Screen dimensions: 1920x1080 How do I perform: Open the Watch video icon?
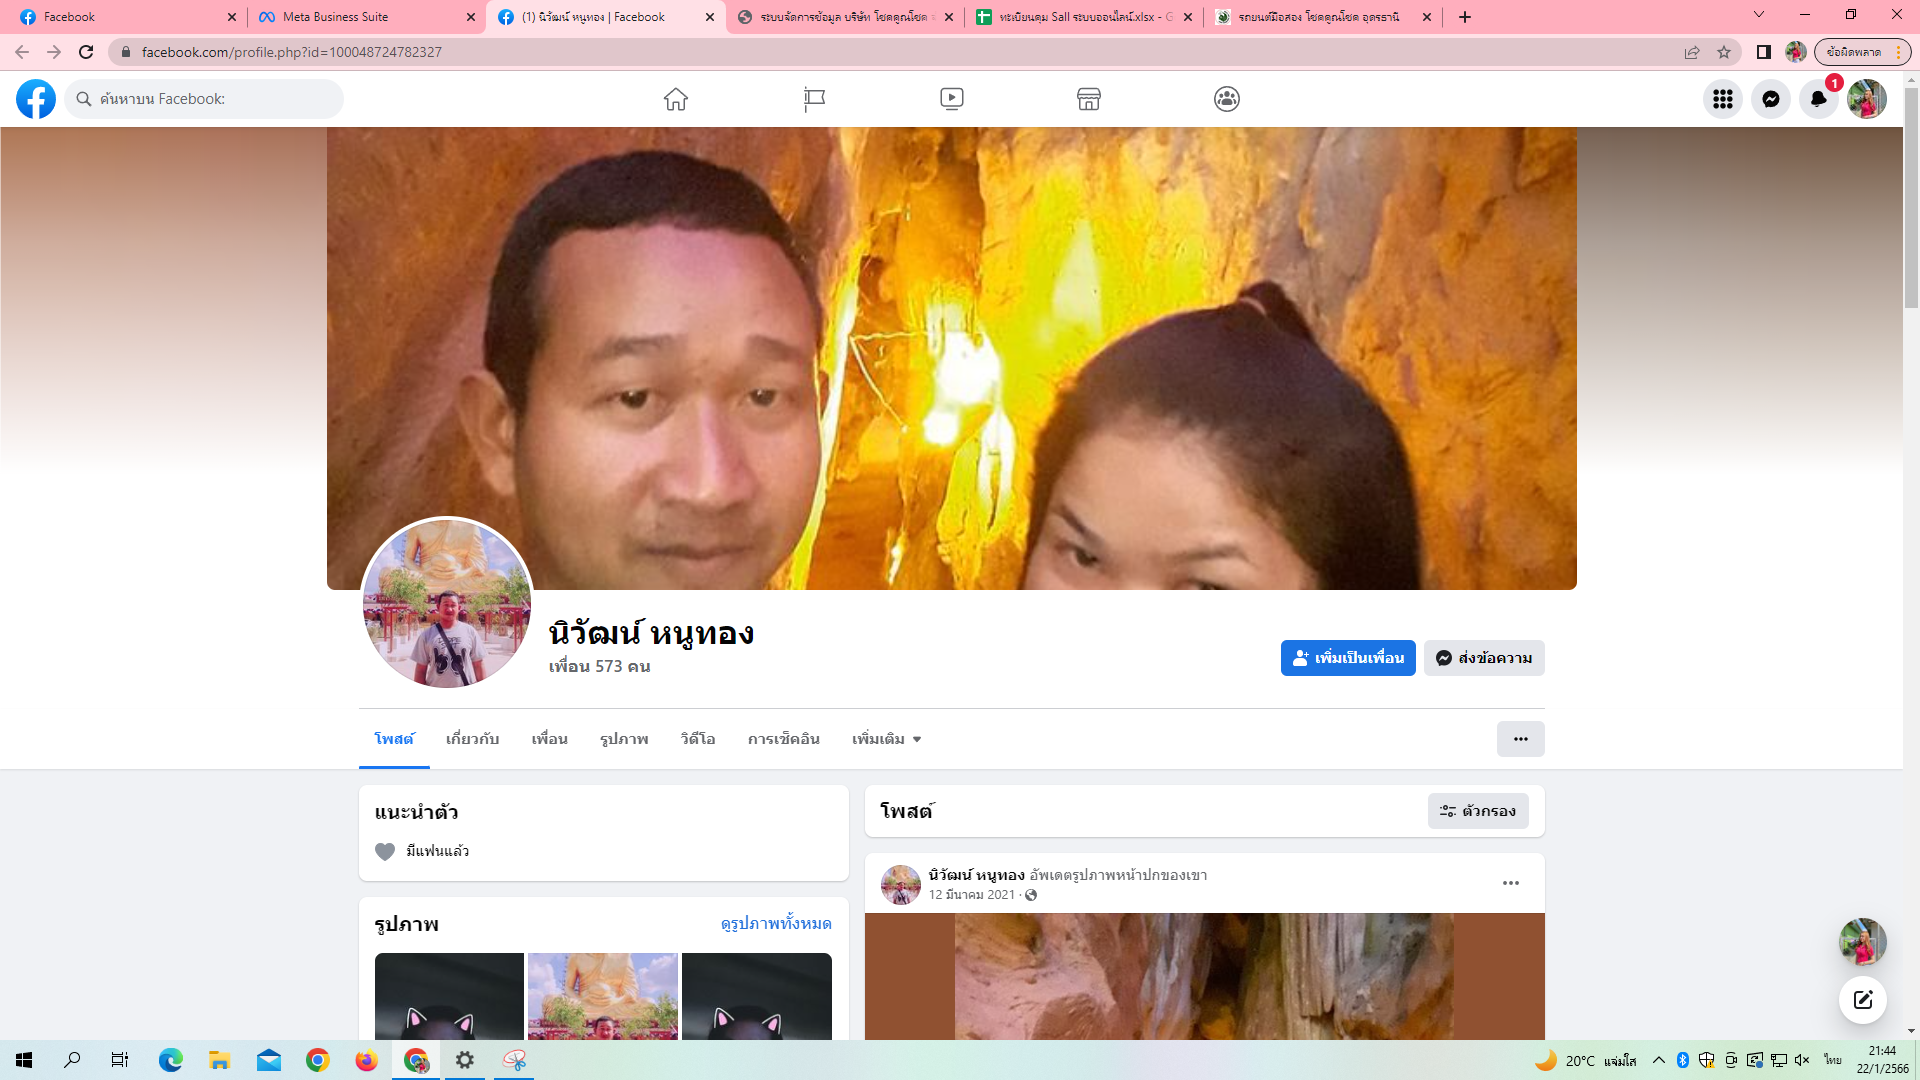point(951,99)
